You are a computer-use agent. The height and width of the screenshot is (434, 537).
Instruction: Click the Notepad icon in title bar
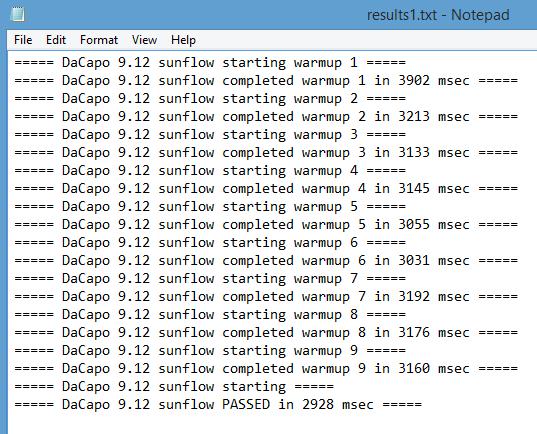pos(18,15)
